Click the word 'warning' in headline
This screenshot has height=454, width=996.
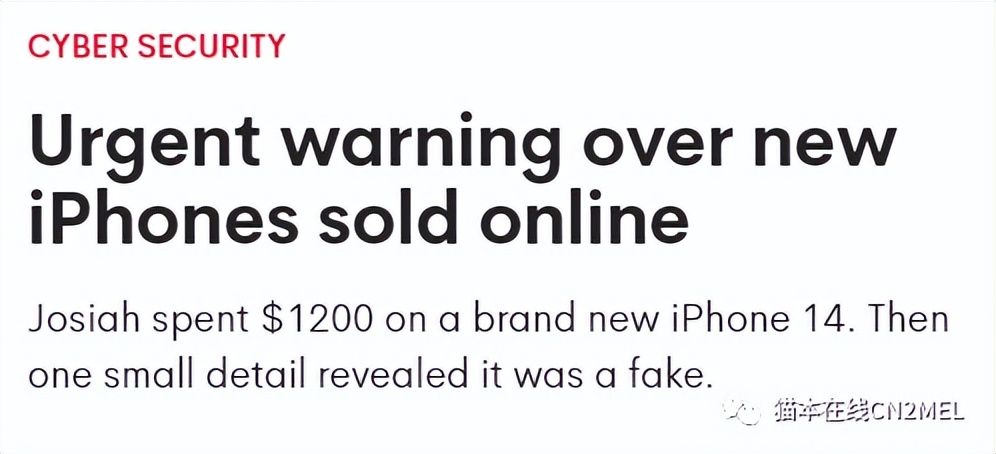pos(420,145)
